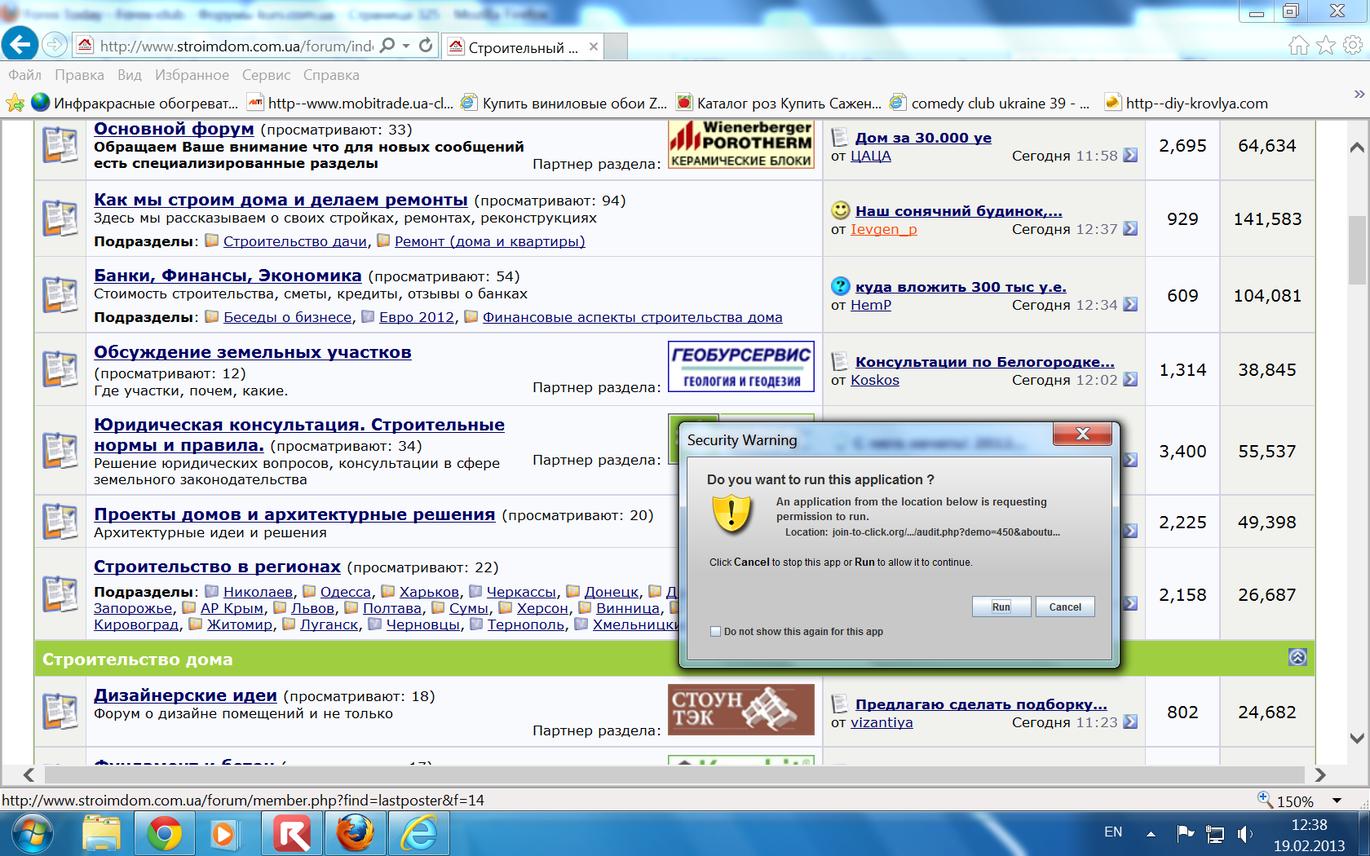The width and height of the screenshot is (1370, 856).
Task: Click the Add to Favorites bar star icon
Action: point(15,102)
